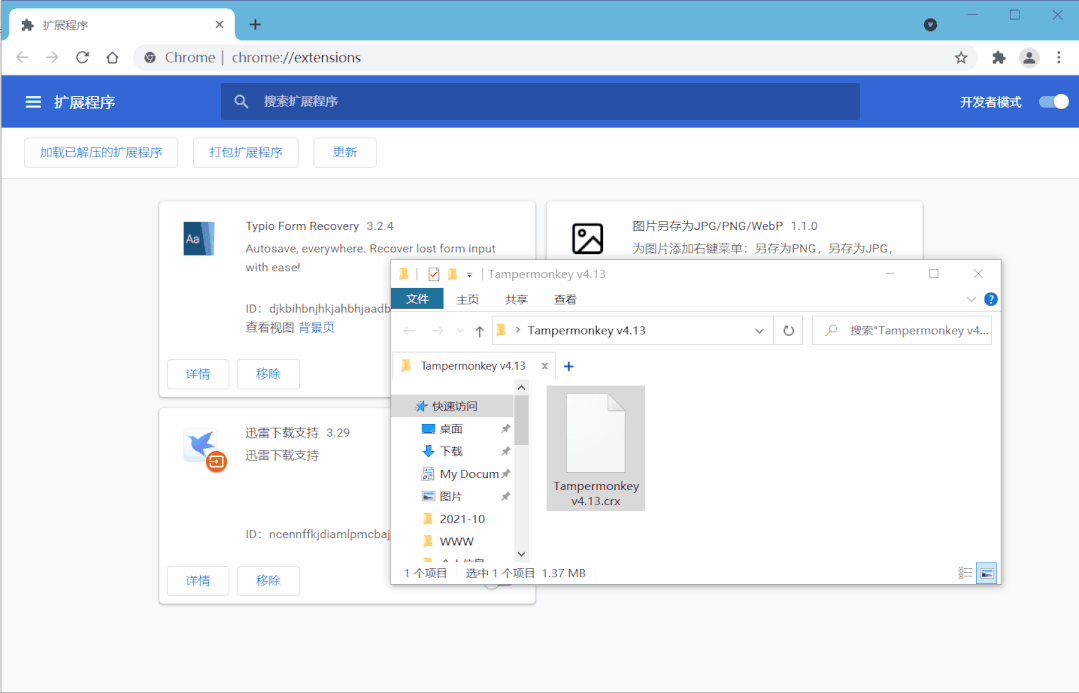This screenshot has height=693, width=1079.
Task: Refresh the Explorer folder view
Action: [x=789, y=331]
